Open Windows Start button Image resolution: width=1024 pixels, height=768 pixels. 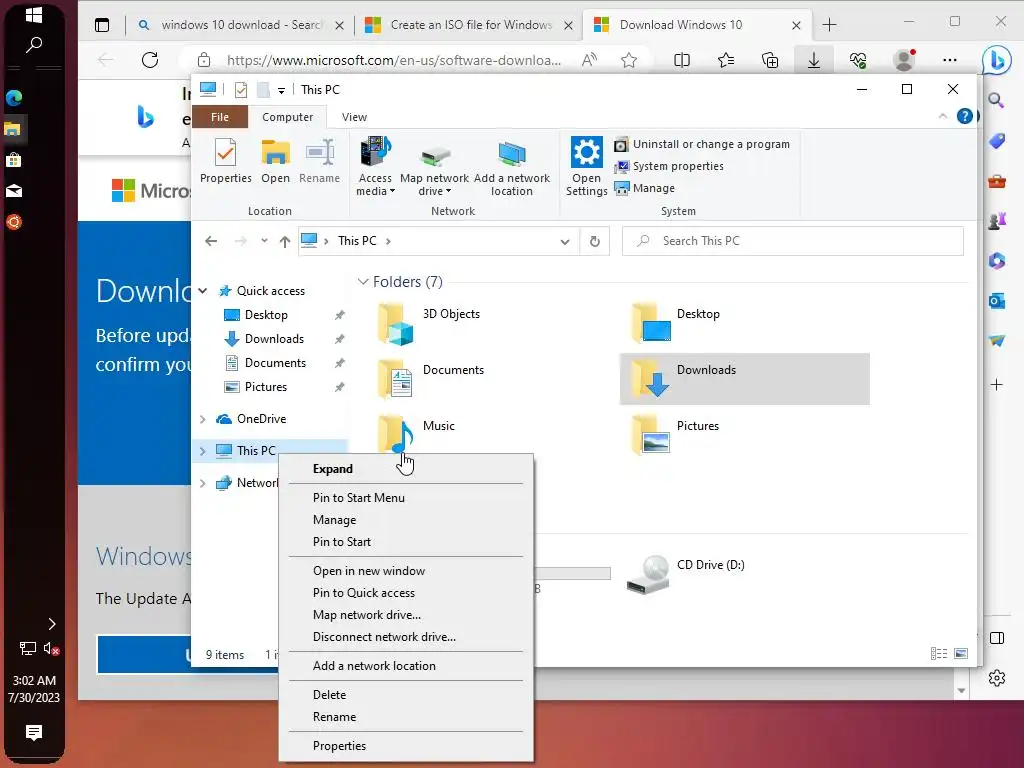click(34, 14)
